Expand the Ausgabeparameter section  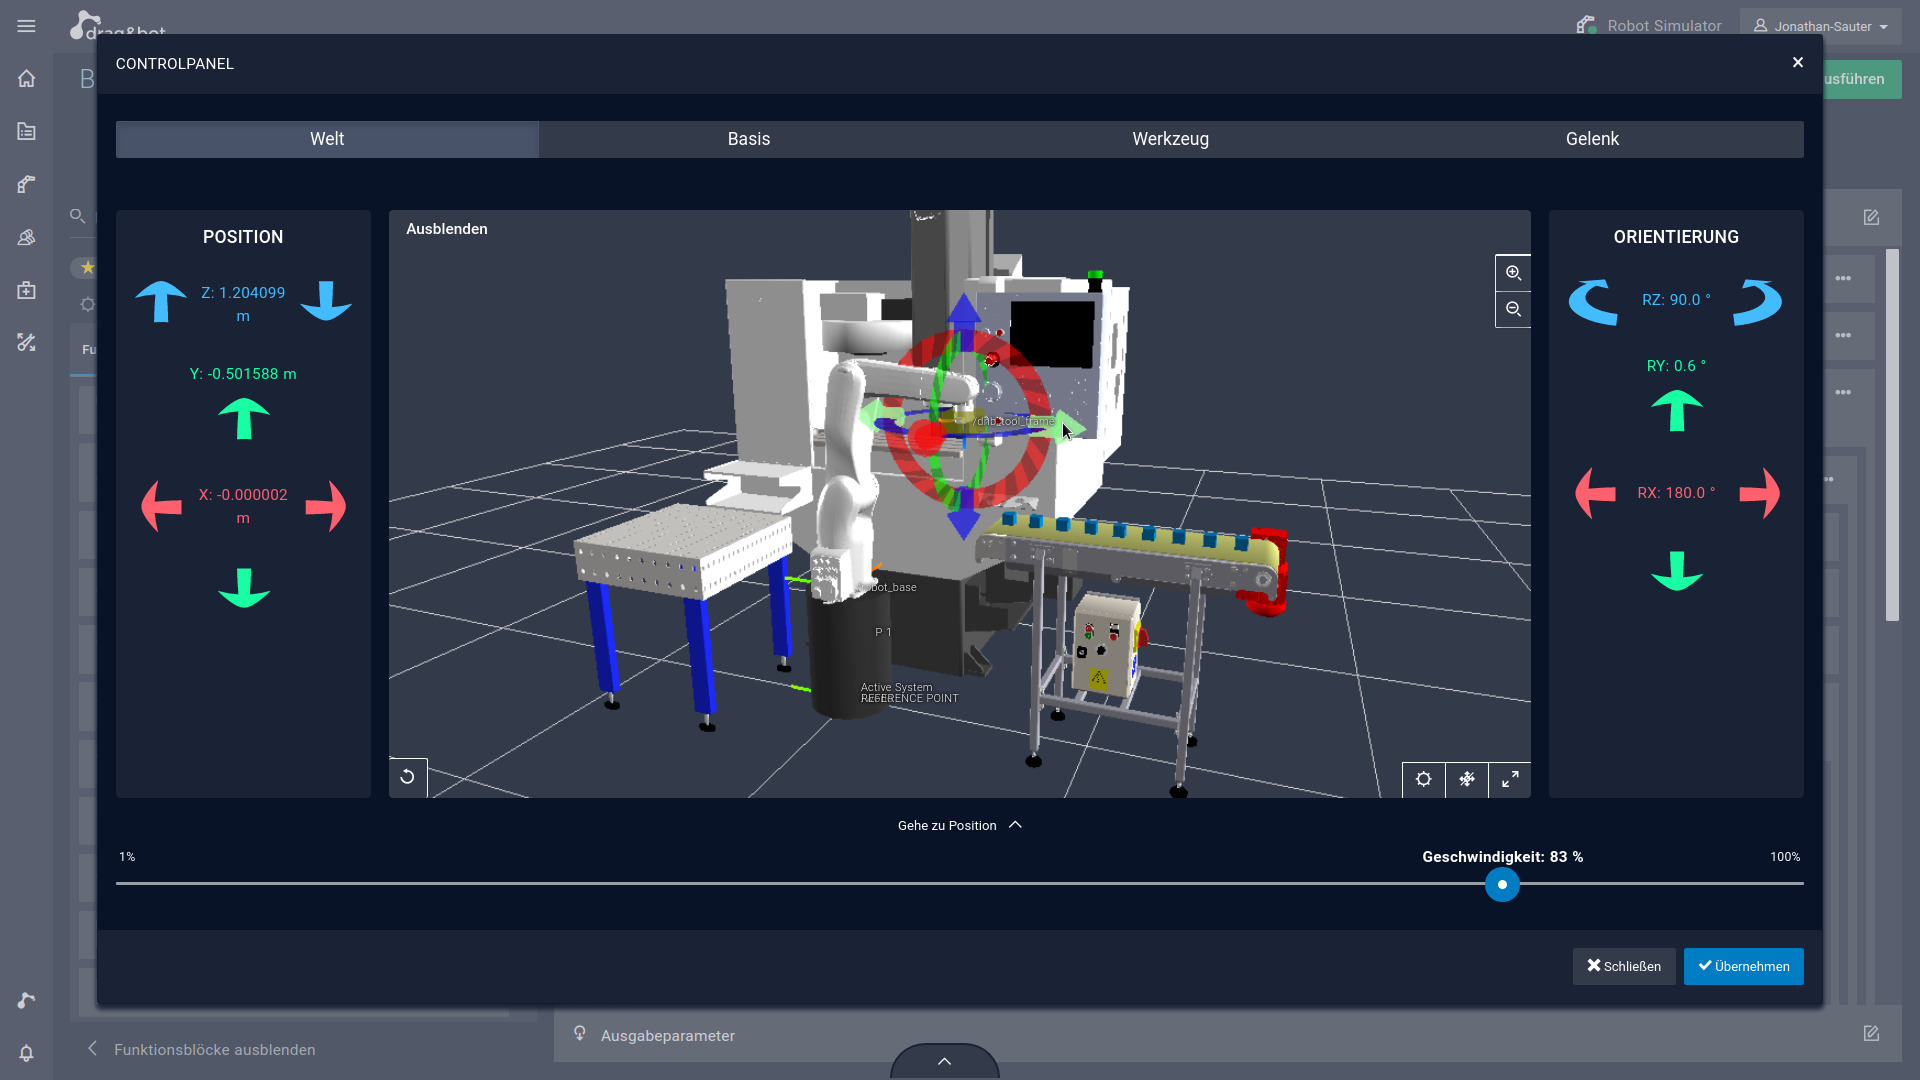coord(668,1036)
